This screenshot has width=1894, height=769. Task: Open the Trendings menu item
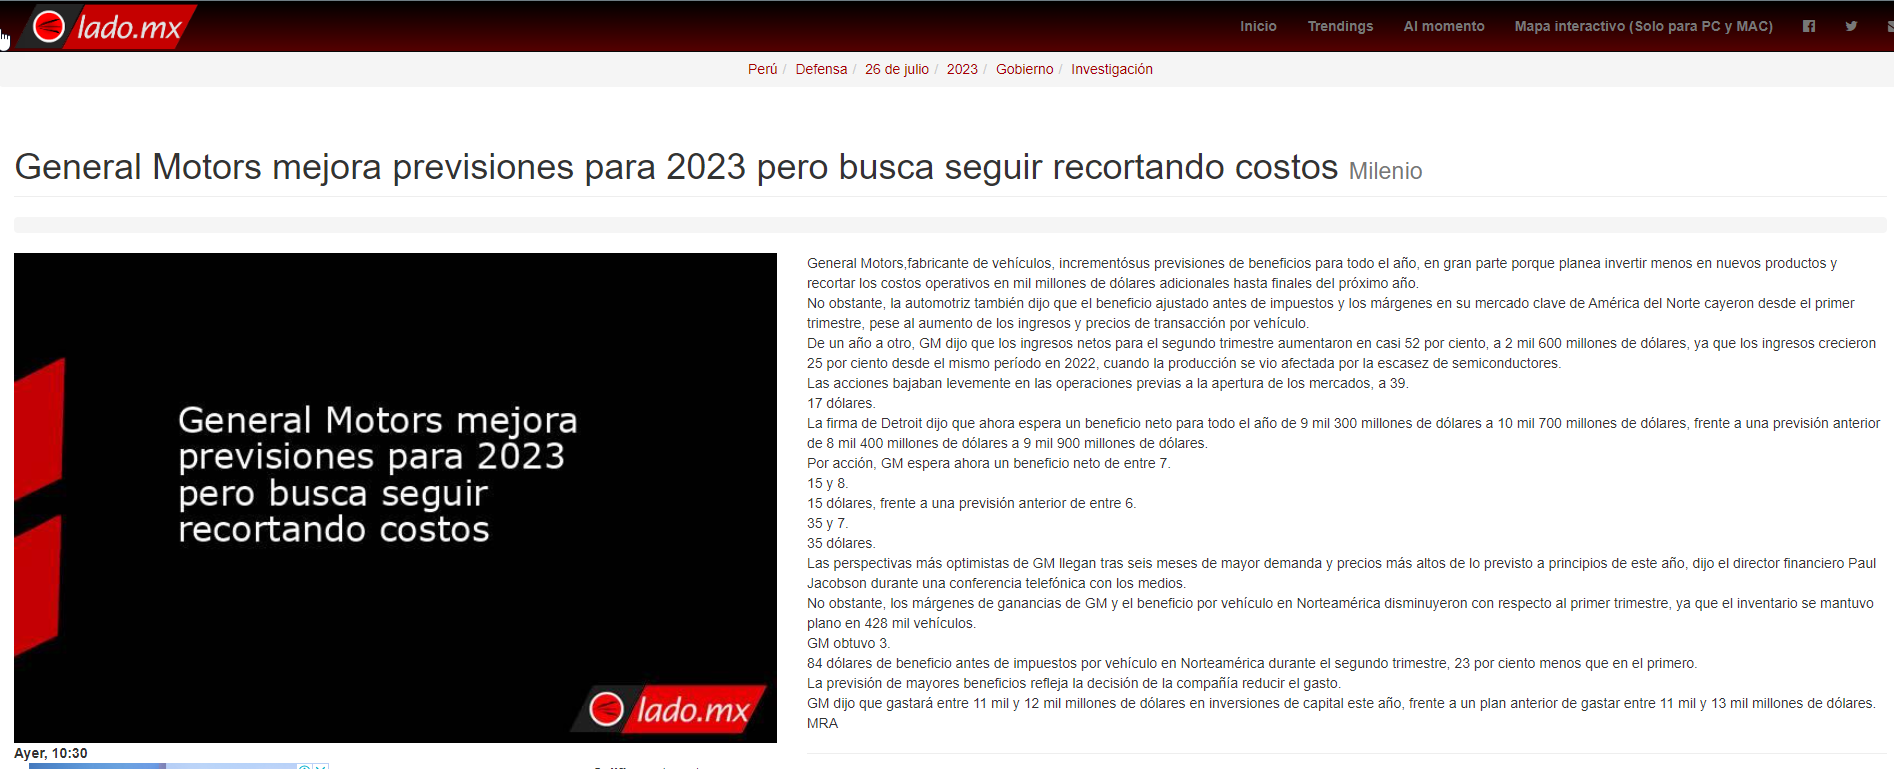[1340, 26]
